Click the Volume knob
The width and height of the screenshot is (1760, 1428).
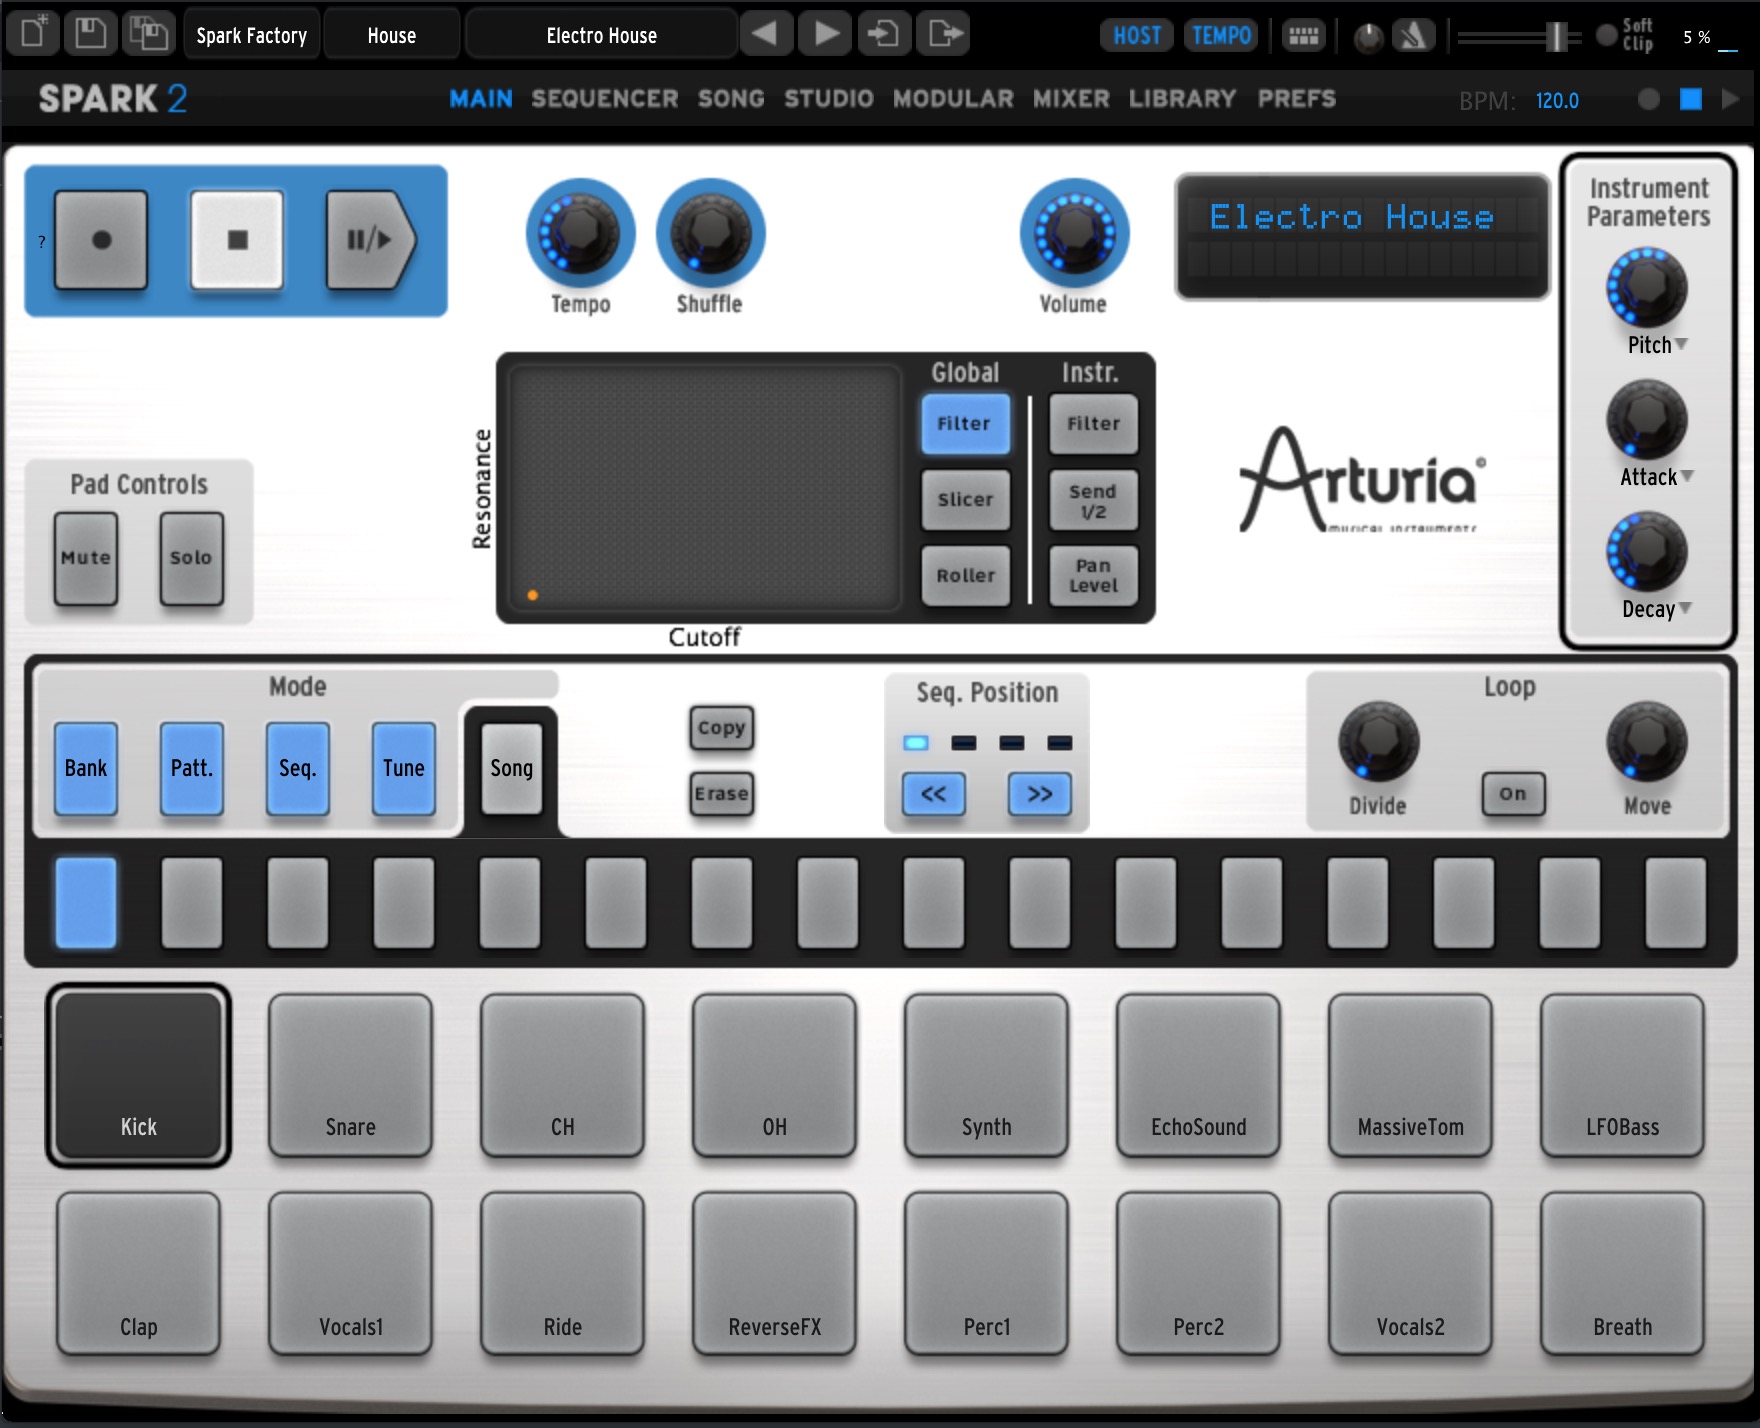(x=1074, y=232)
